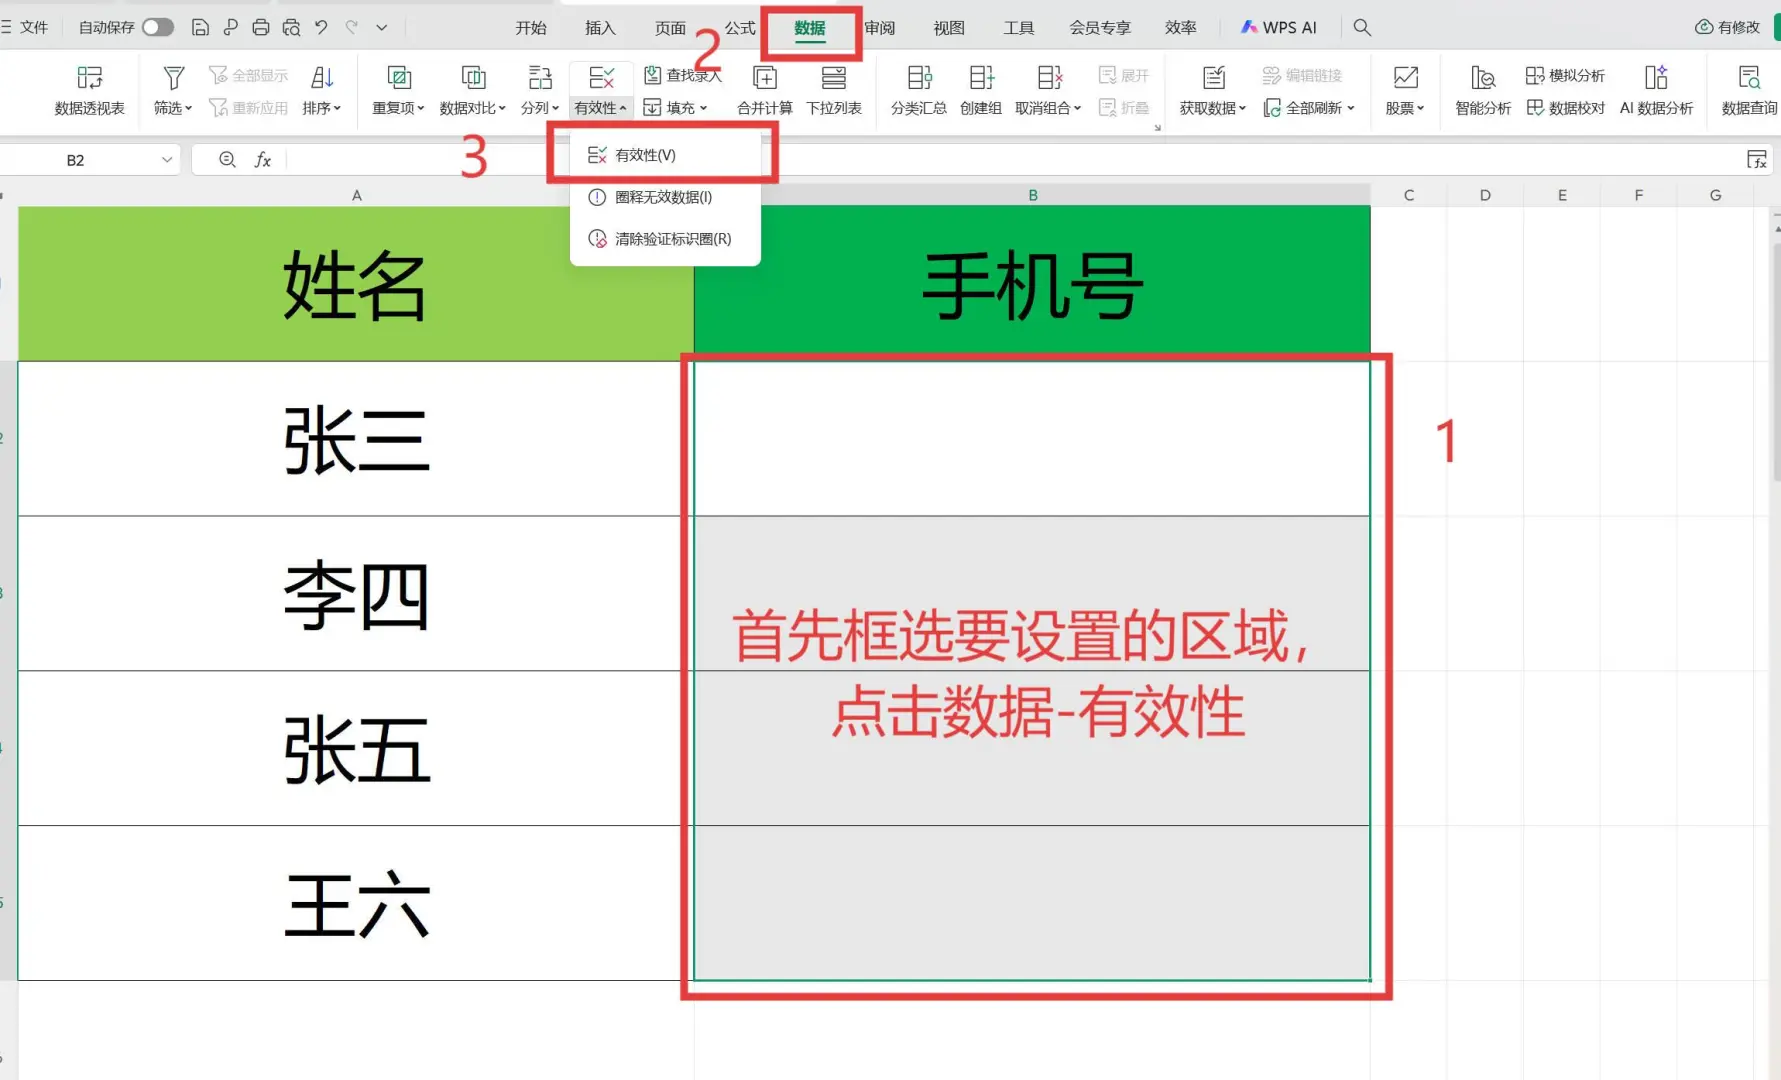Select 圈释无效数据(I) menu item
This screenshot has width=1781, height=1080.
[665, 197]
